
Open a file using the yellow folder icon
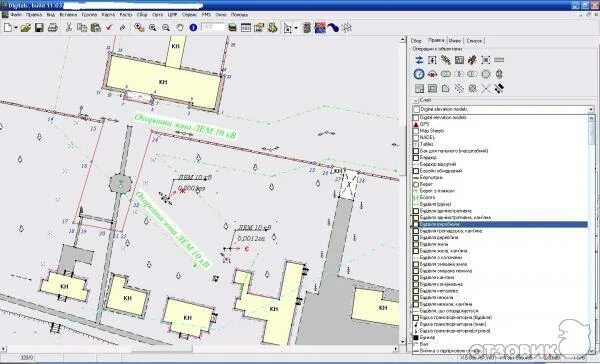[26, 28]
